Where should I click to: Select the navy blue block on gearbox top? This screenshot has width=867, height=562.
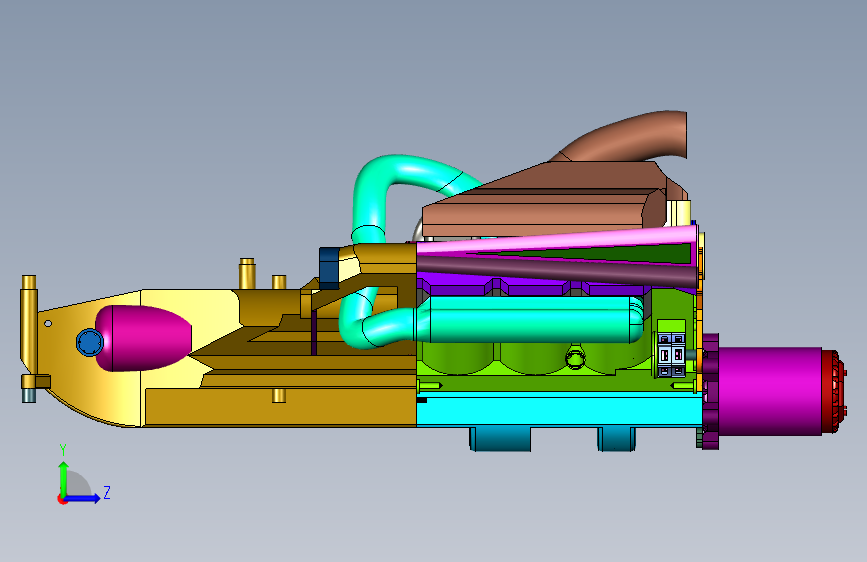(x=329, y=268)
